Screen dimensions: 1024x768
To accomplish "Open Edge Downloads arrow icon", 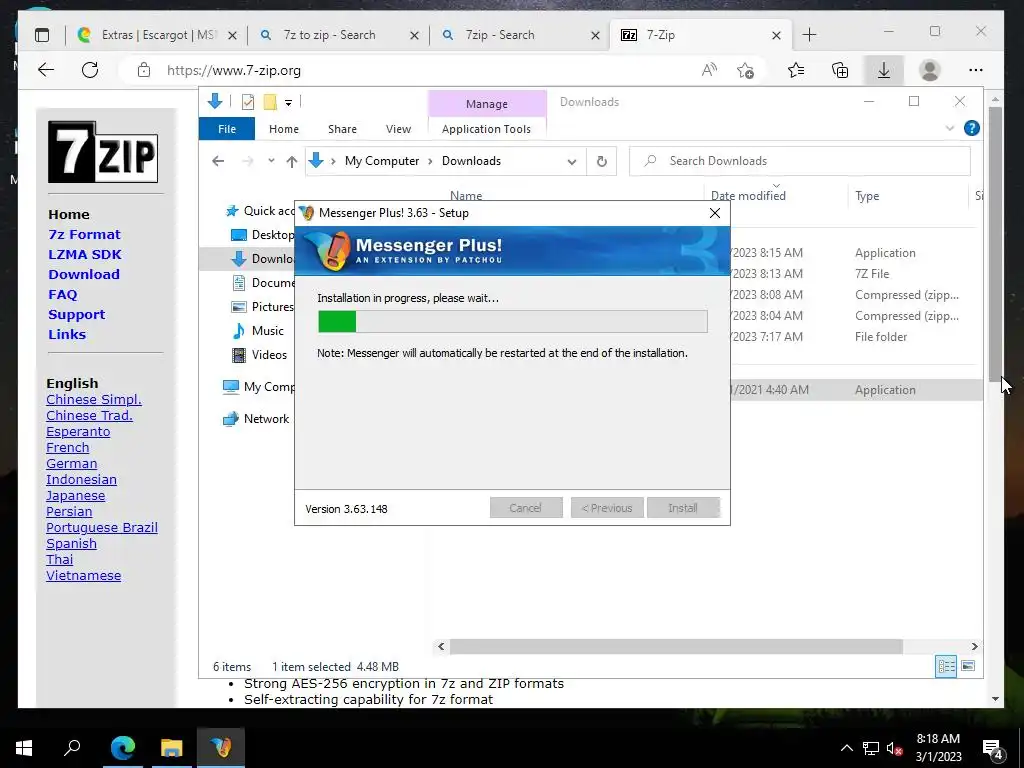I will (x=884, y=71).
